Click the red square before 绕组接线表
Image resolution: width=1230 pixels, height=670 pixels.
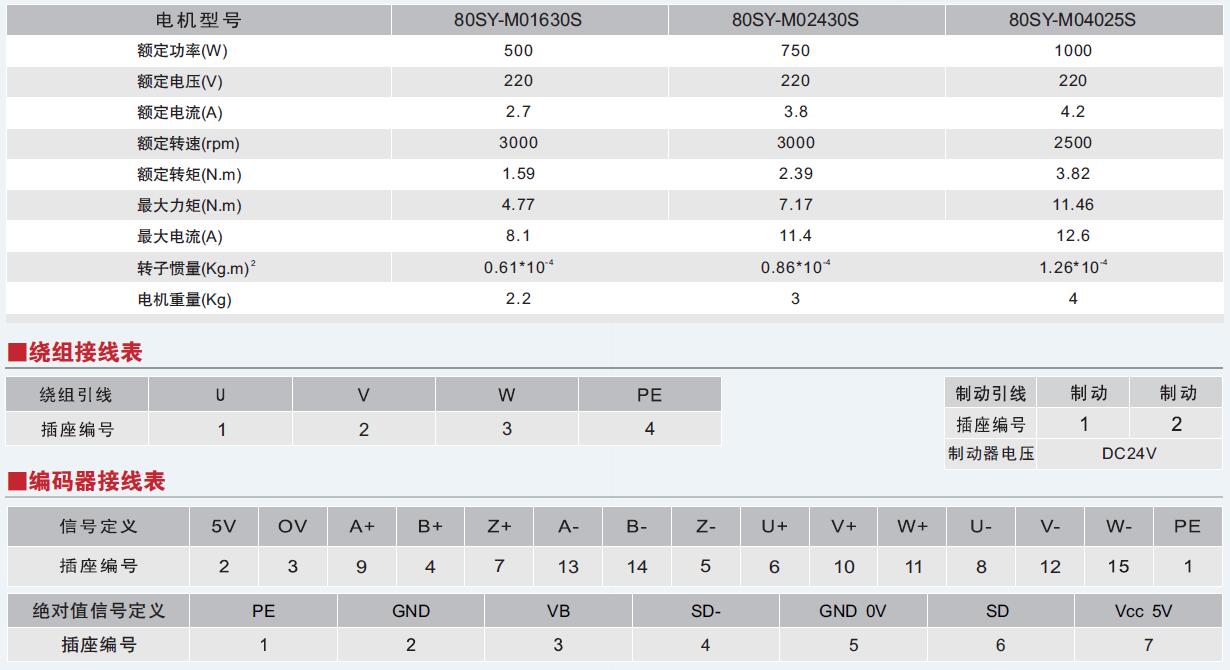(x=16, y=352)
